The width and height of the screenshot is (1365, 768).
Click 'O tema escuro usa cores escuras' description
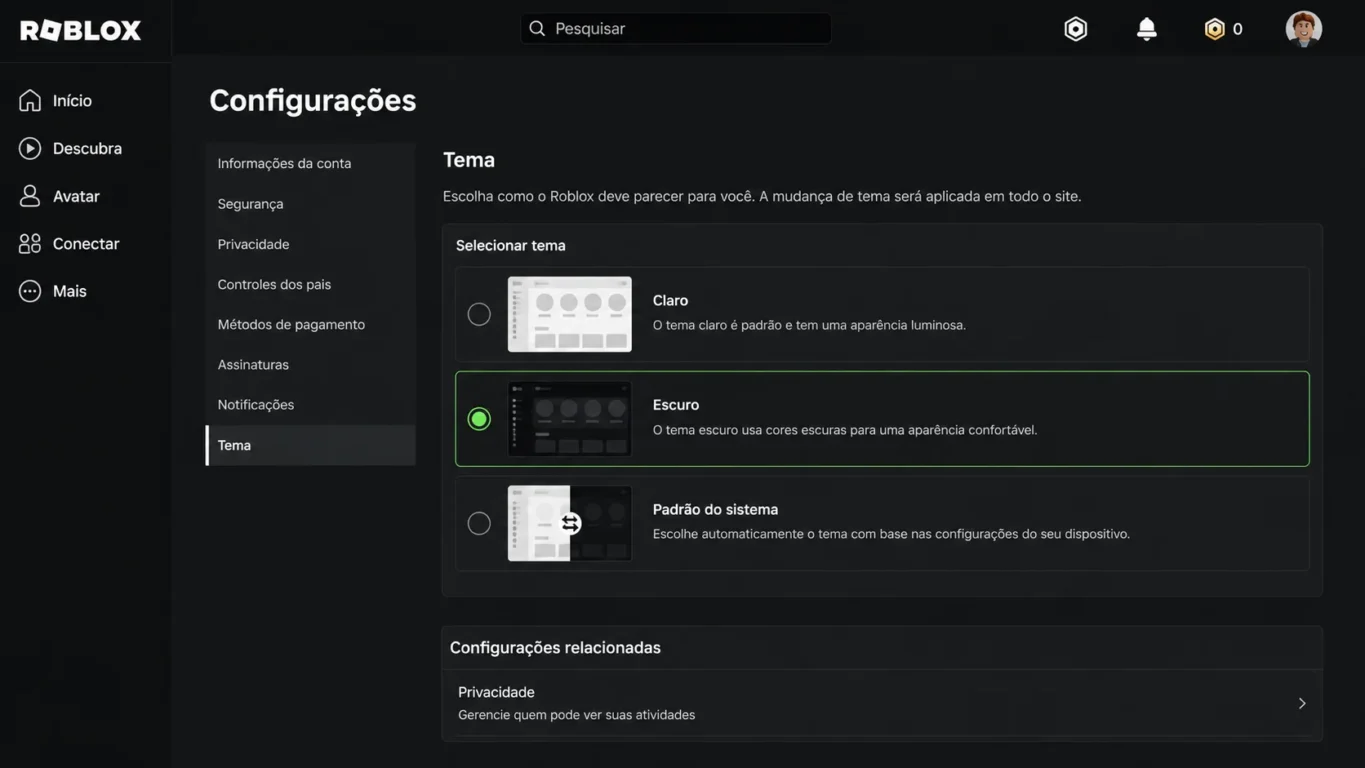coord(845,430)
